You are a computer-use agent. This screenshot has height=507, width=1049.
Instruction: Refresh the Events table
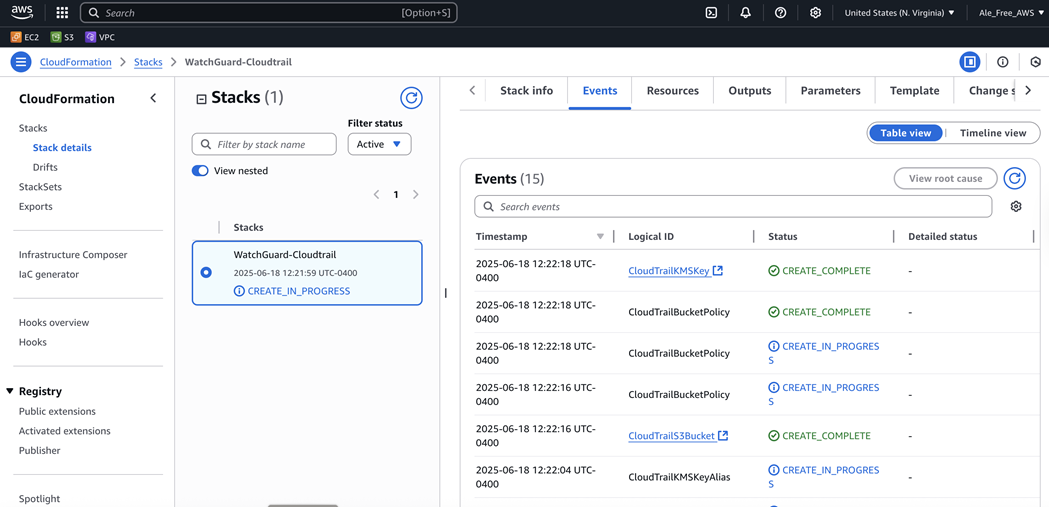click(1015, 178)
